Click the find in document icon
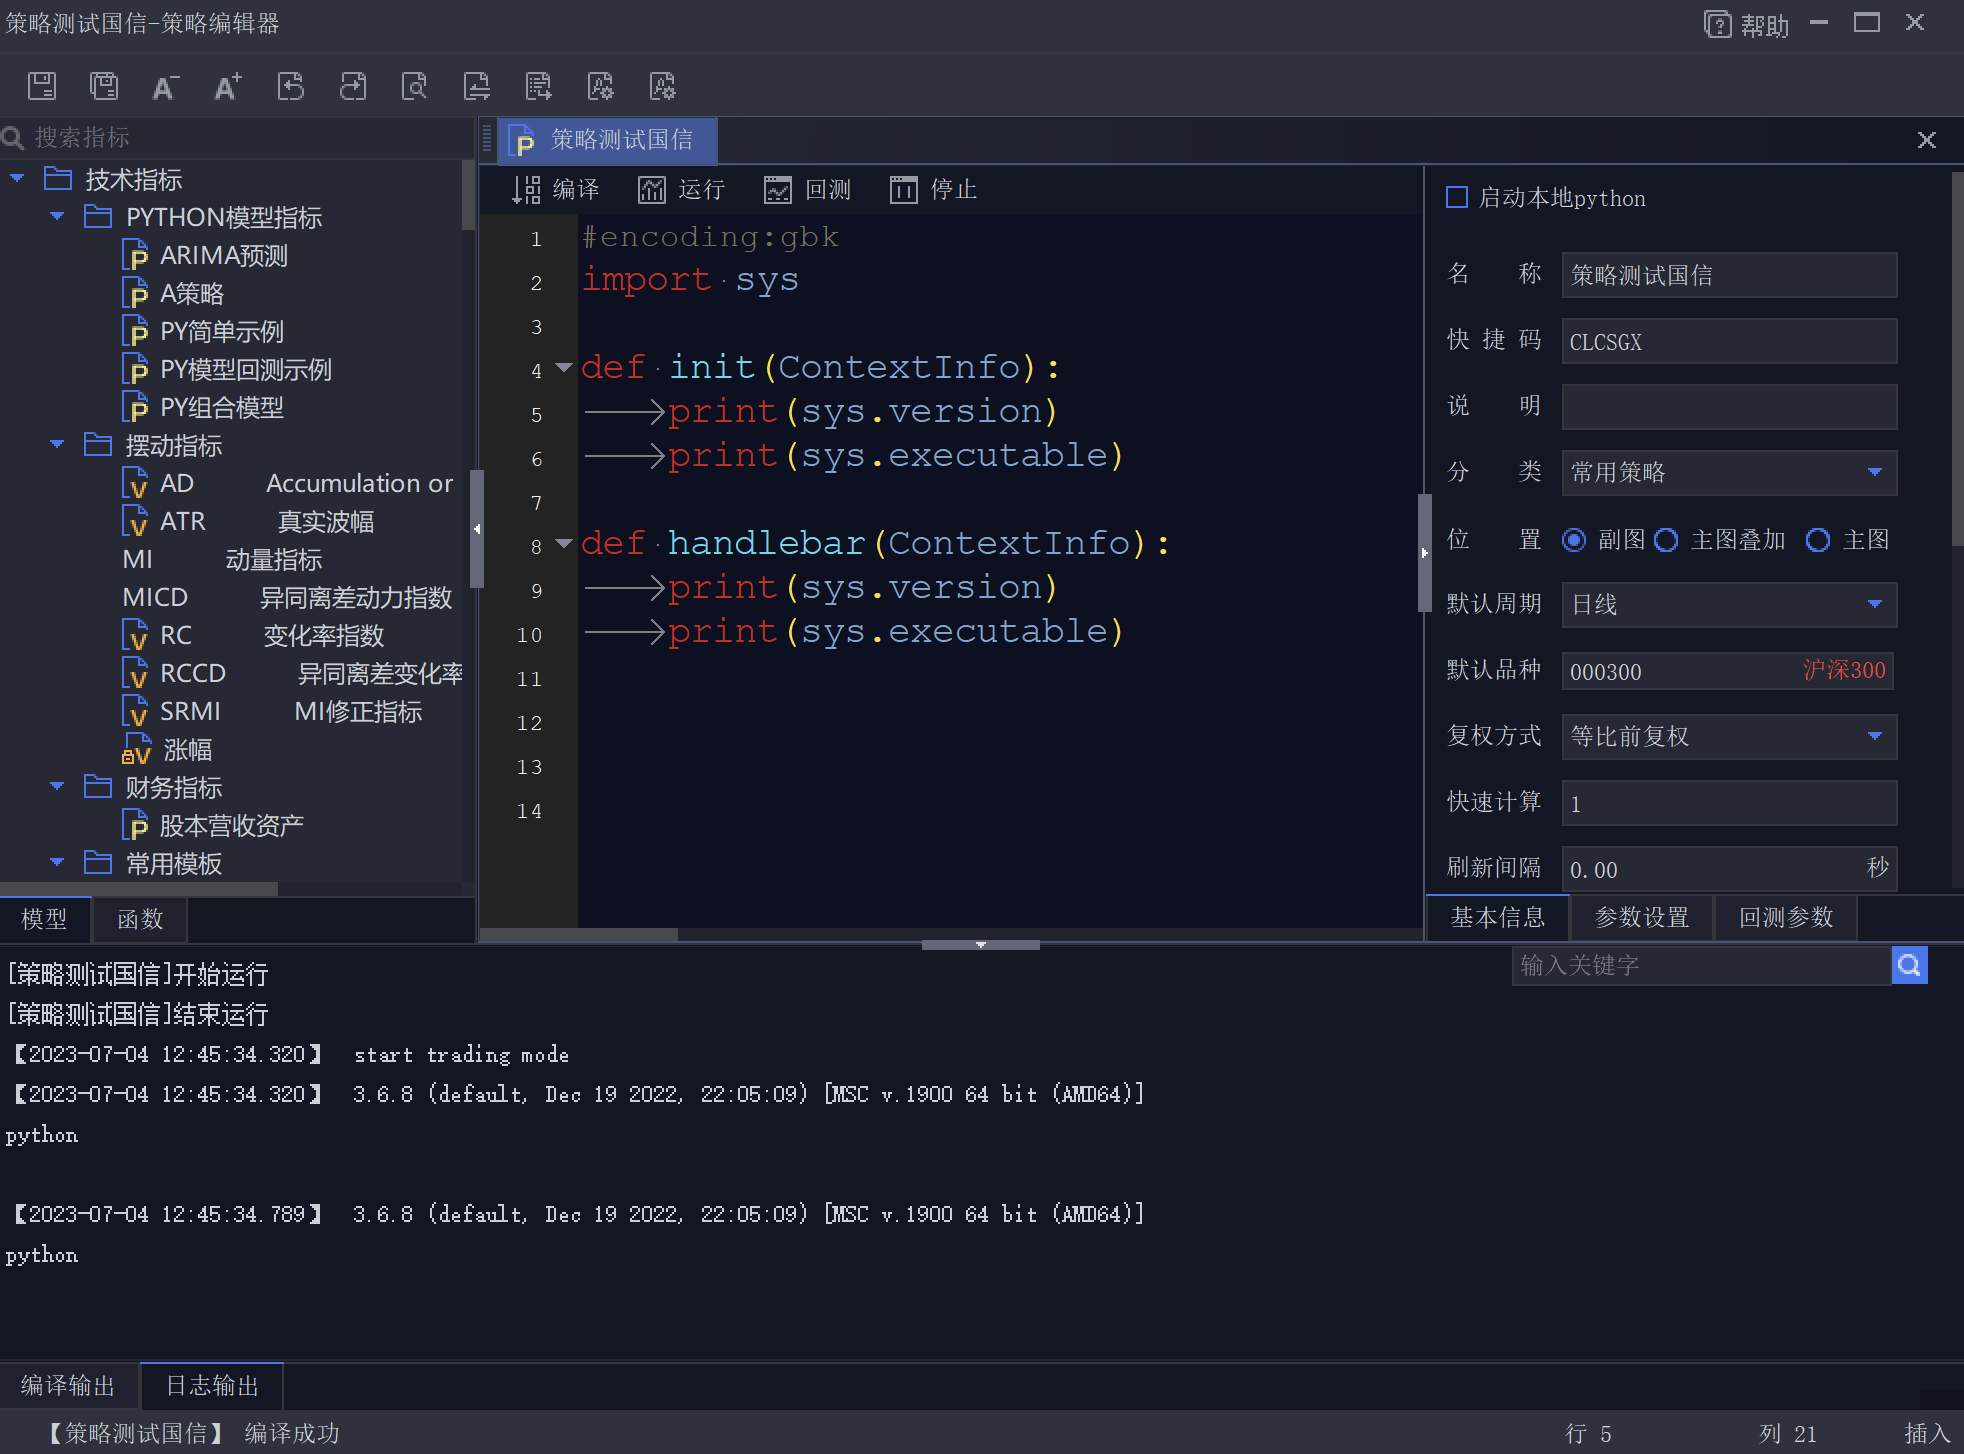The height and width of the screenshot is (1454, 1964). point(414,87)
